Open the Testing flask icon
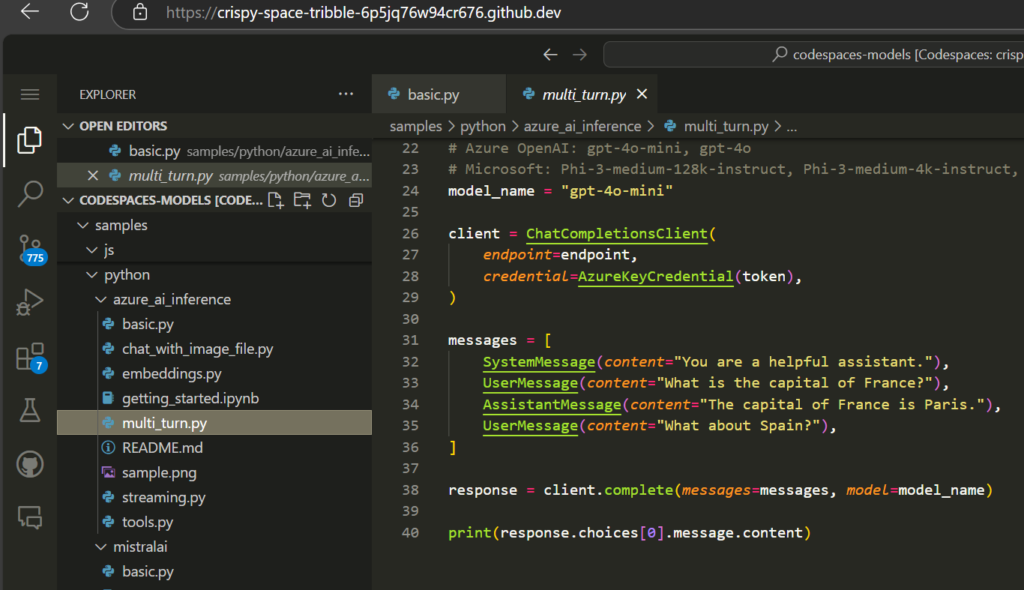 [x=30, y=409]
